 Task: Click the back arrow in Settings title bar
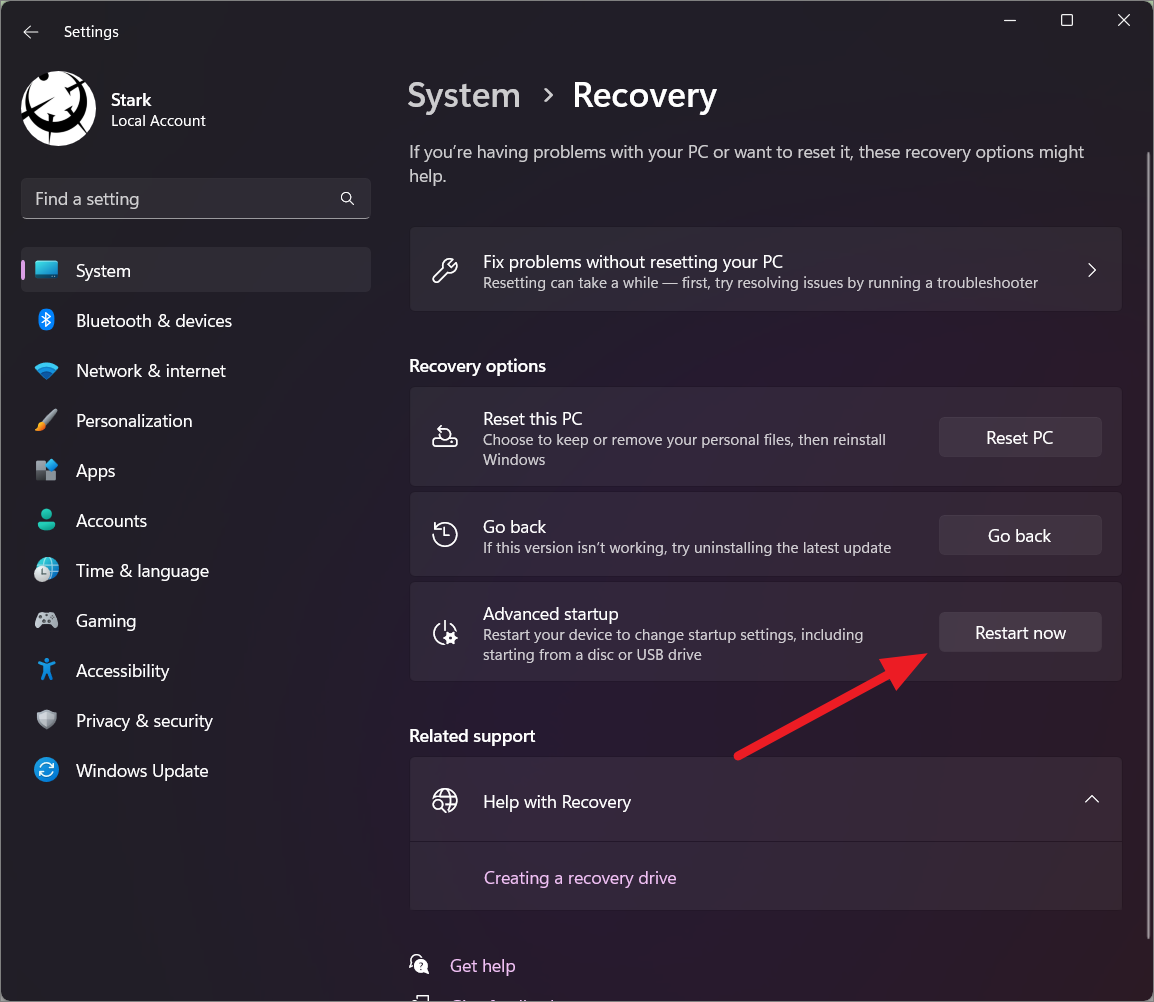[x=30, y=32]
